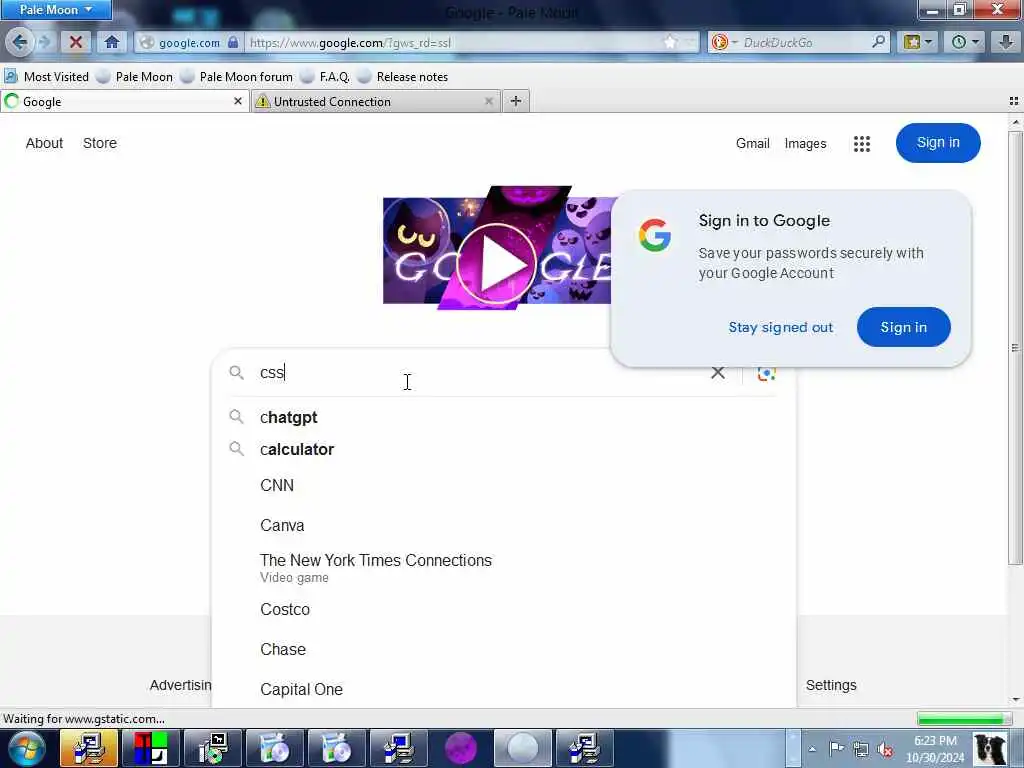Viewport: 1024px width, 768px height.
Task: Open the Pale Moon forum bookmark
Action: (x=237, y=76)
